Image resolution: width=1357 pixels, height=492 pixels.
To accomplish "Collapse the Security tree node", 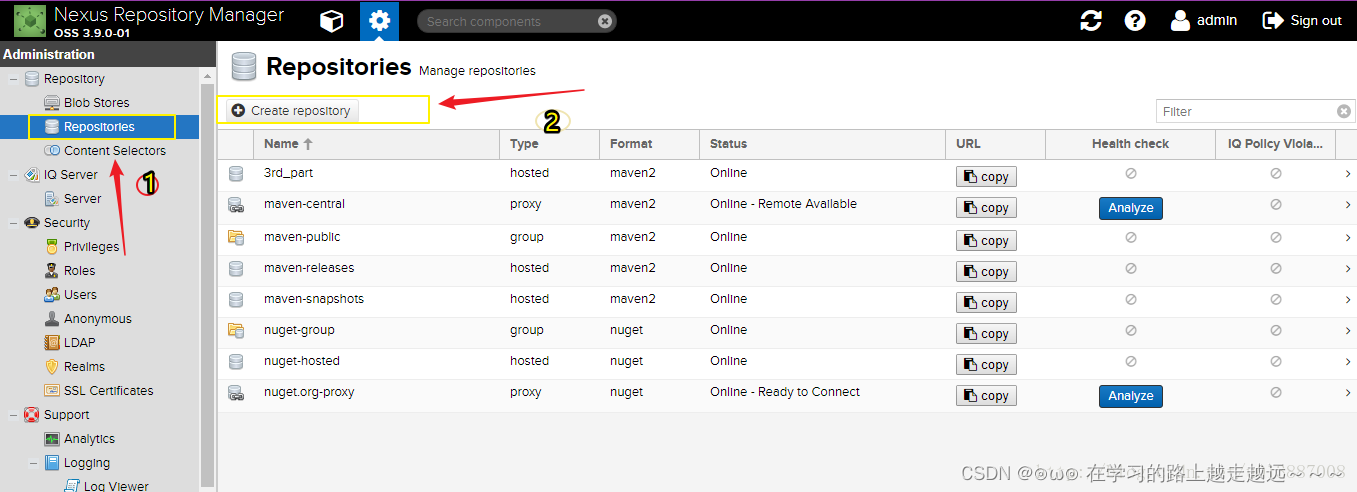I will (13, 223).
